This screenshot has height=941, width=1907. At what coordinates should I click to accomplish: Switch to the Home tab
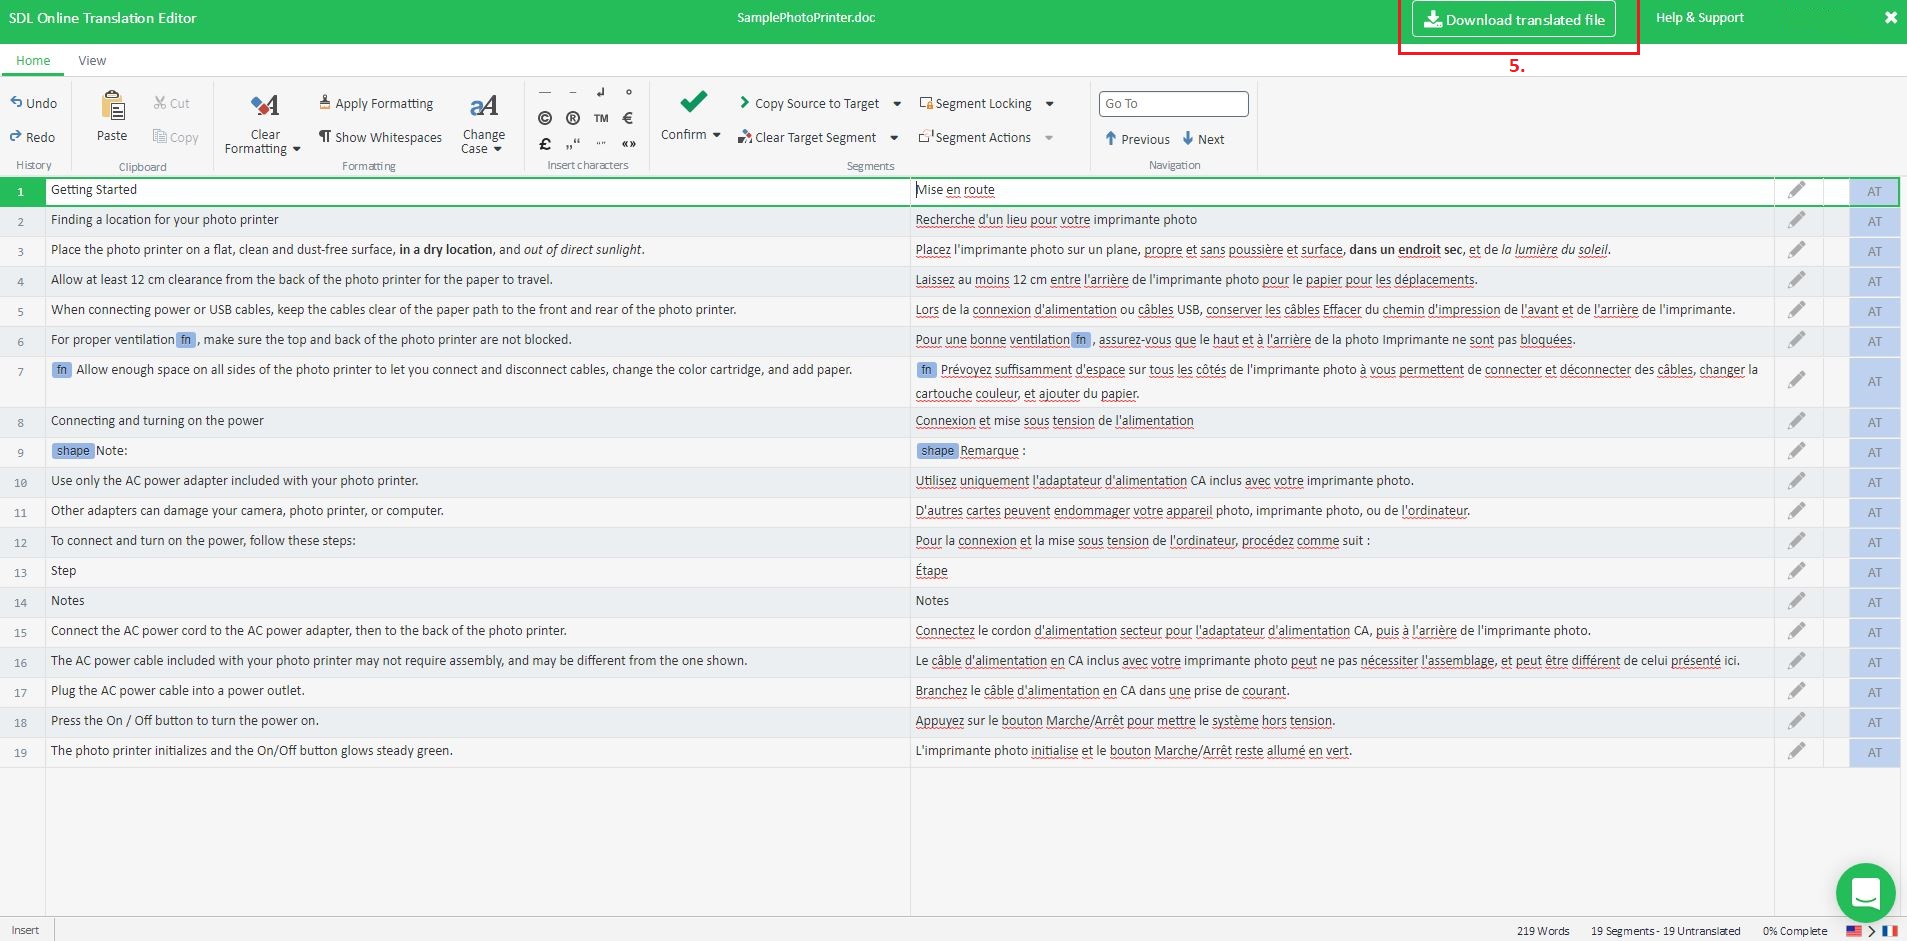coord(33,61)
